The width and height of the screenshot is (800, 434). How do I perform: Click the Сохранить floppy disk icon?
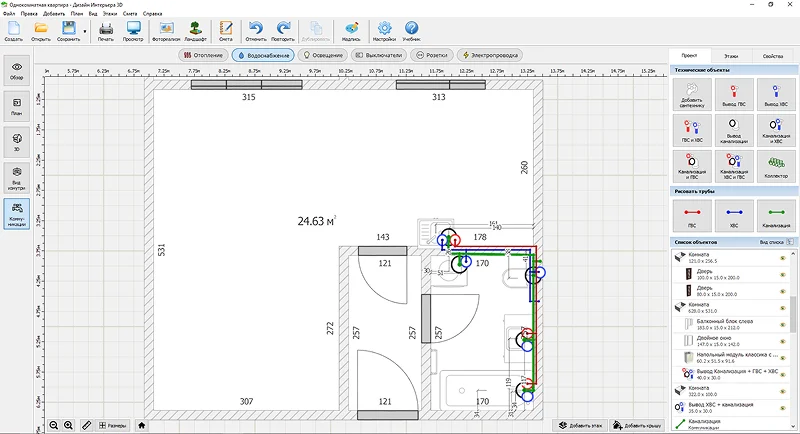pos(68,31)
